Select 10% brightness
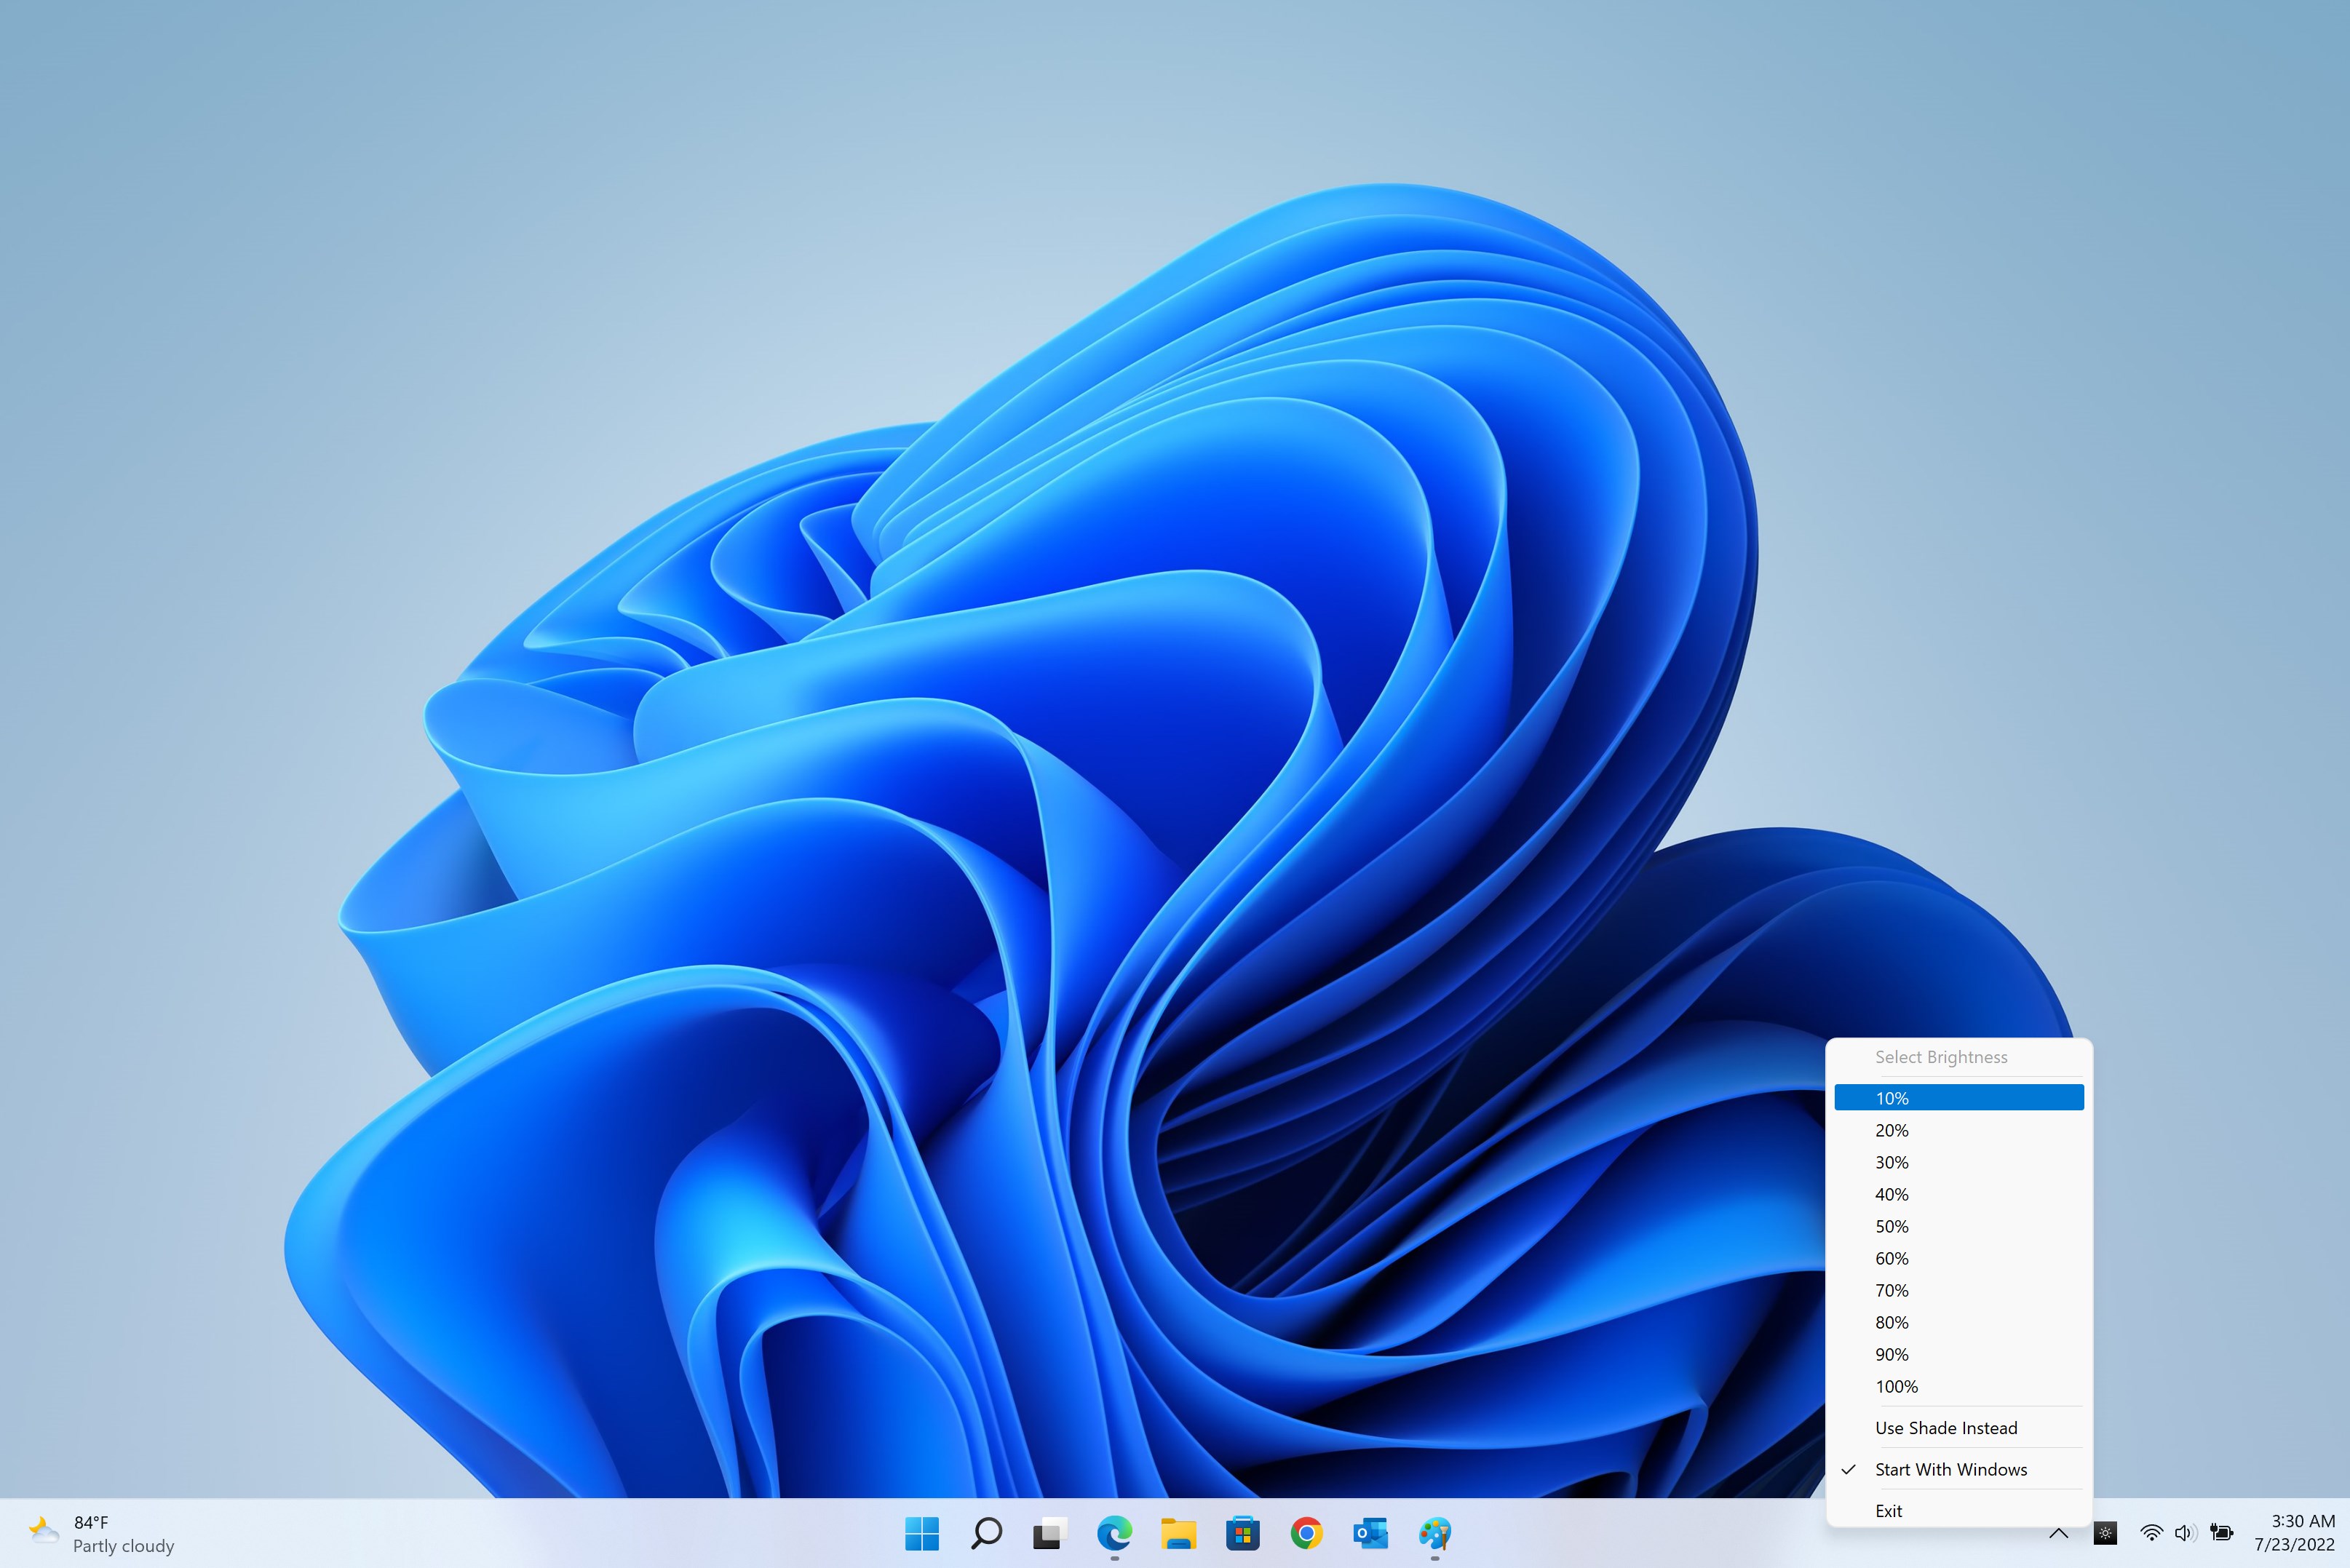The height and width of the screenshot is (1568, 2350). 1958,1098
